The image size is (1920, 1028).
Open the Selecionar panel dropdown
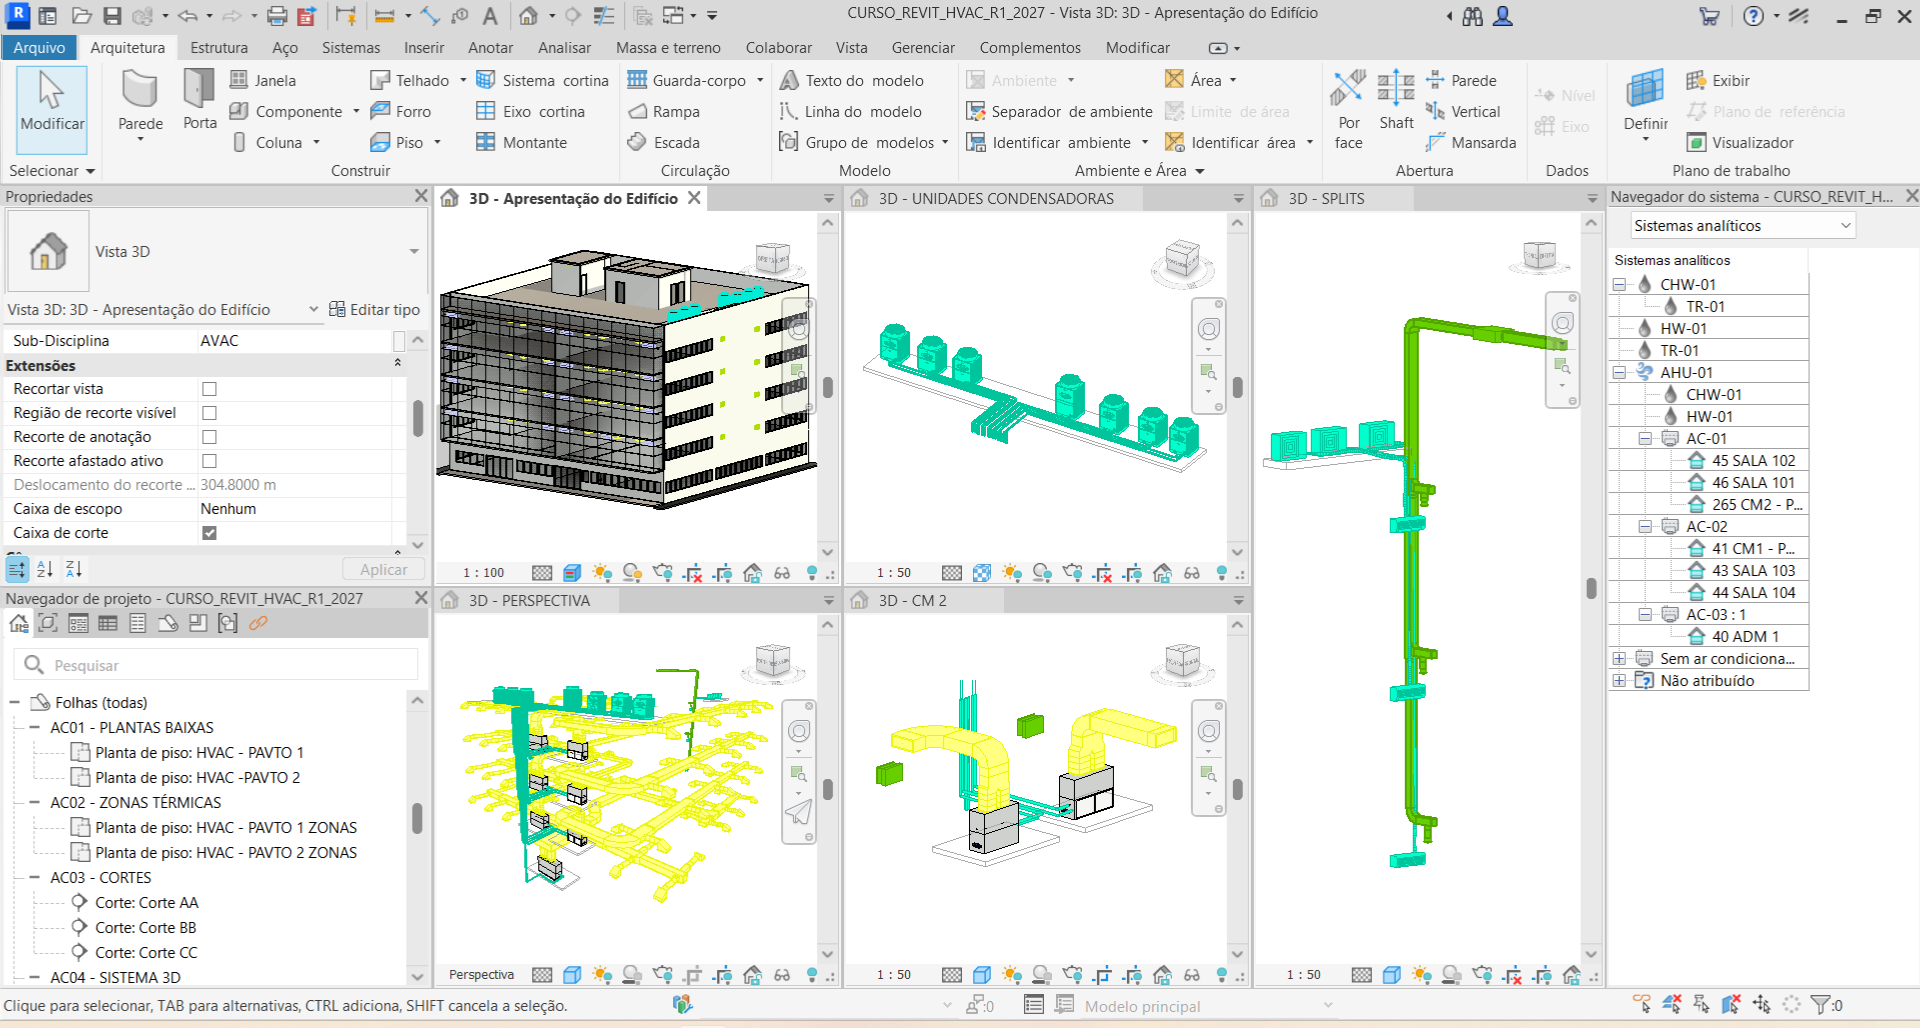52,171
